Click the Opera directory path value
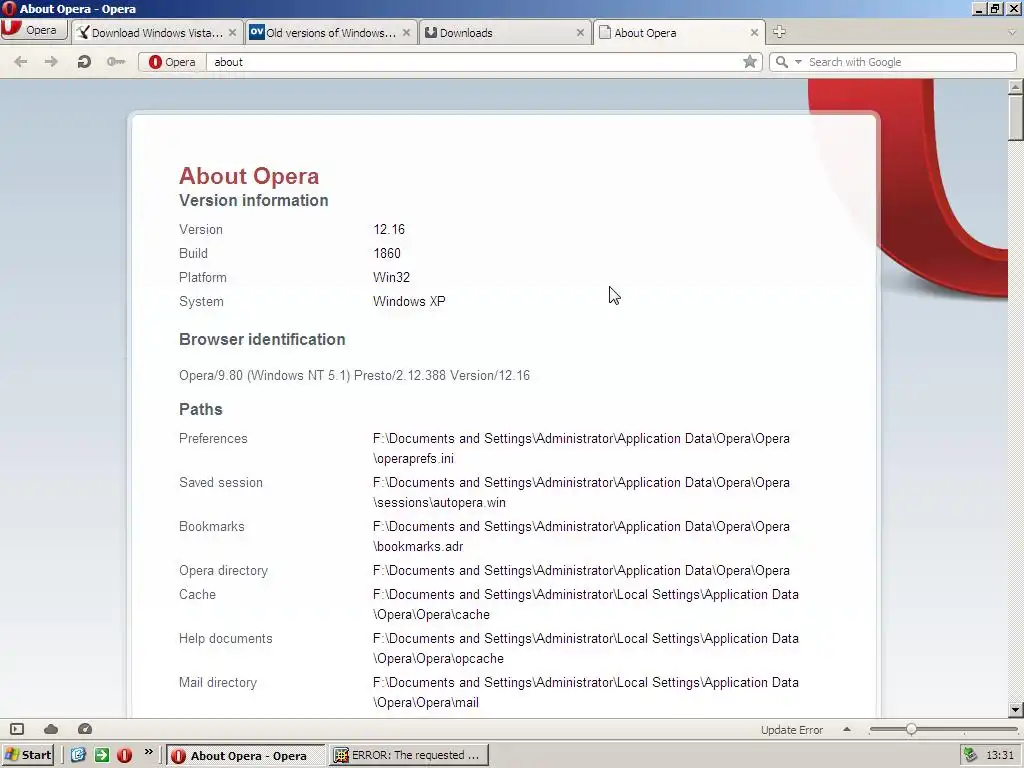 581,571
